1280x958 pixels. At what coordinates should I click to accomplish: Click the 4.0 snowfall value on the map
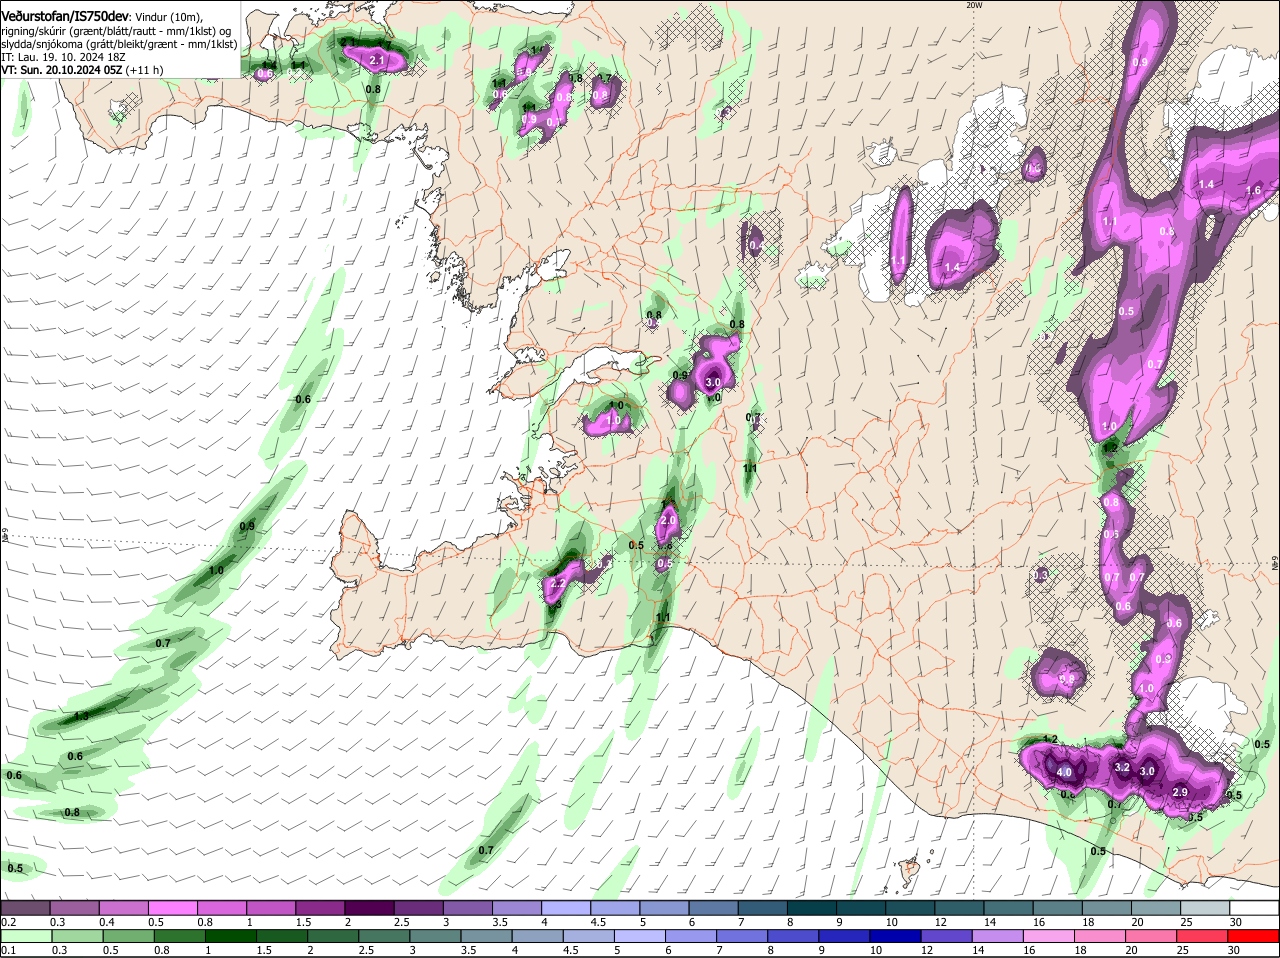pyautogui.click(x=1064, y=772)
